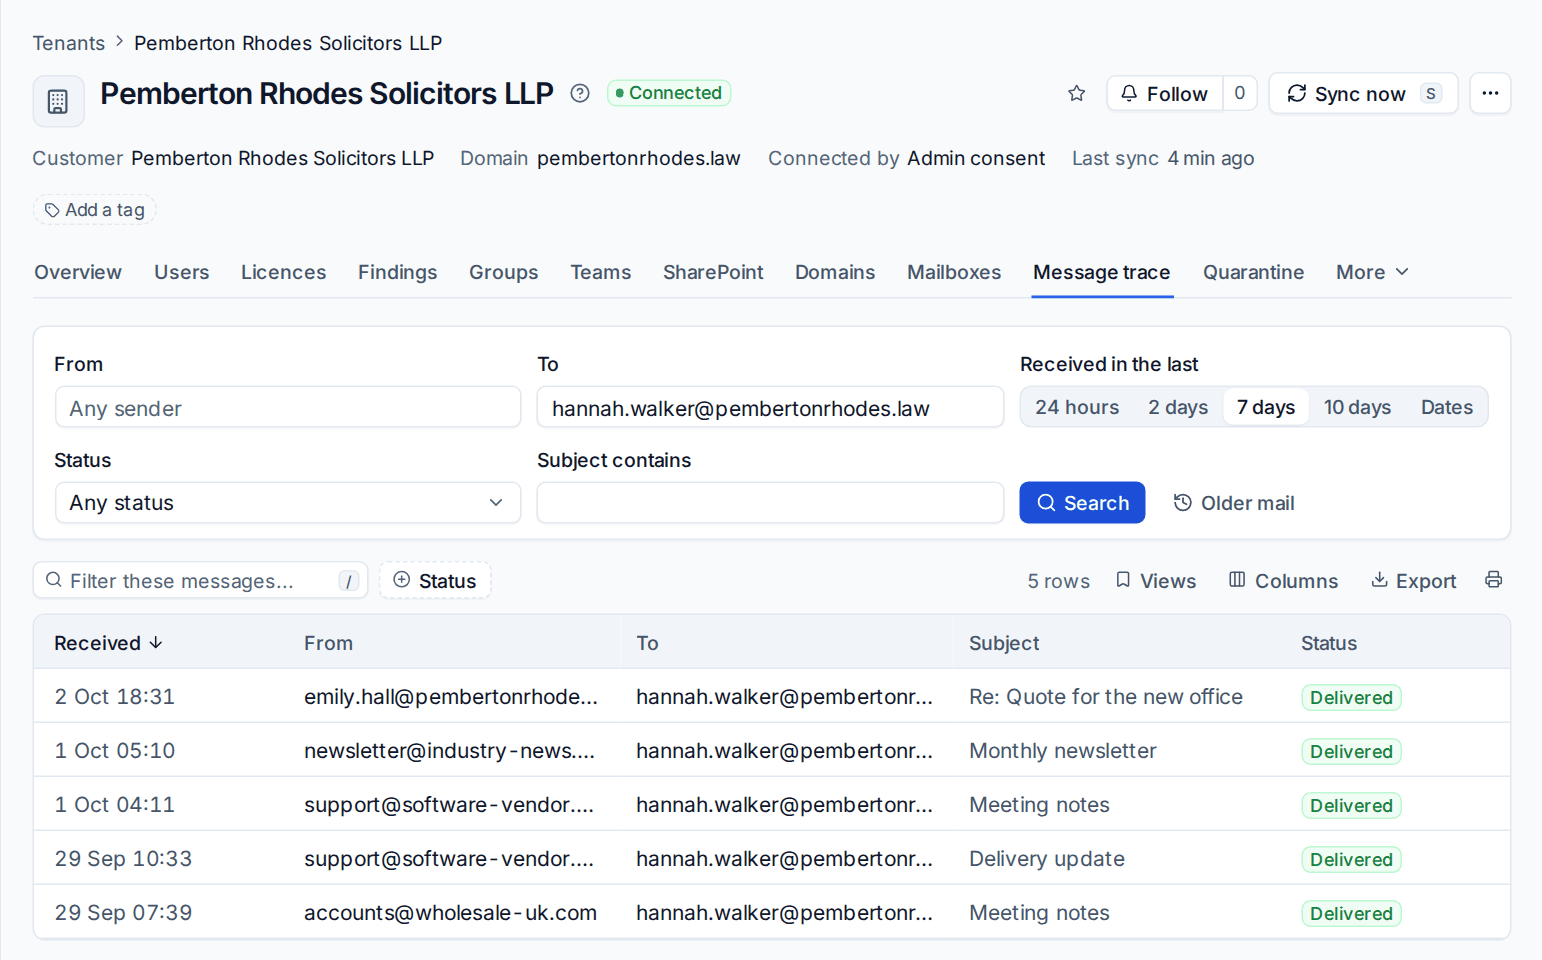
Task: Focus the Subject contains field
Action: [770, 503]
